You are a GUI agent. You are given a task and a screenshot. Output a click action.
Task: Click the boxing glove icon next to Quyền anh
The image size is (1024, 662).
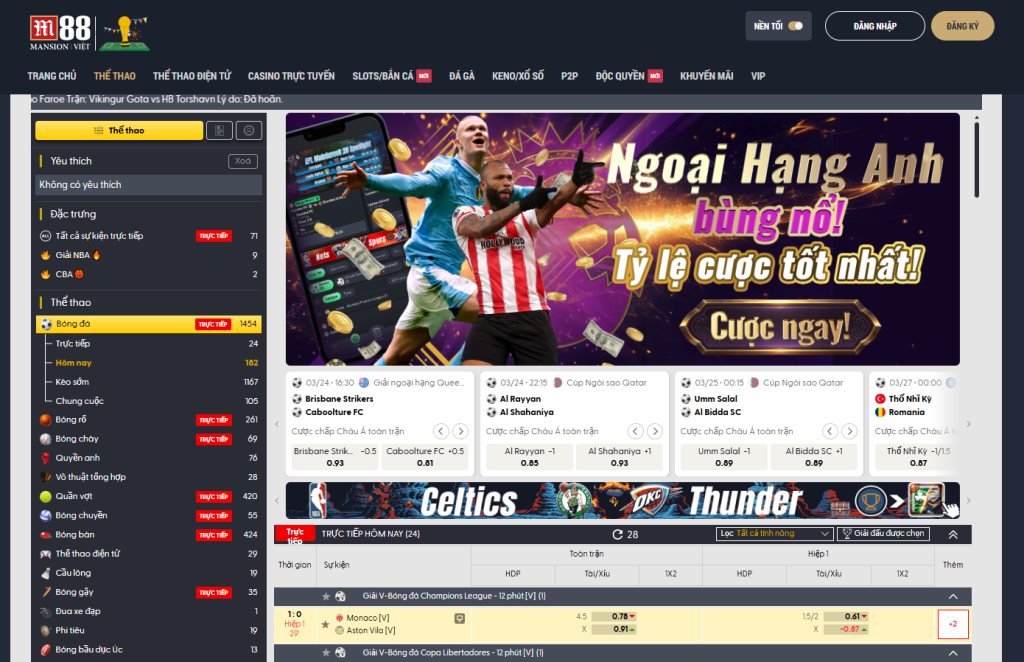pyautogui.click(x=46, y=458)
